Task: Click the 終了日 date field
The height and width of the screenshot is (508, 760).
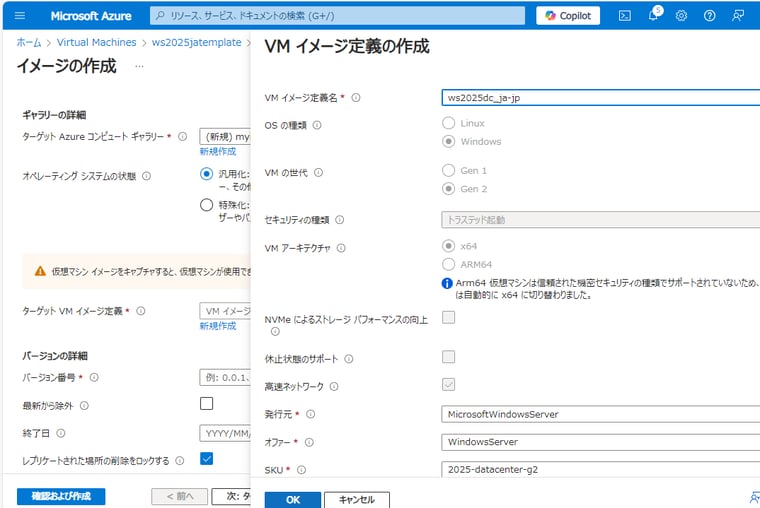Action: (225, 433)
